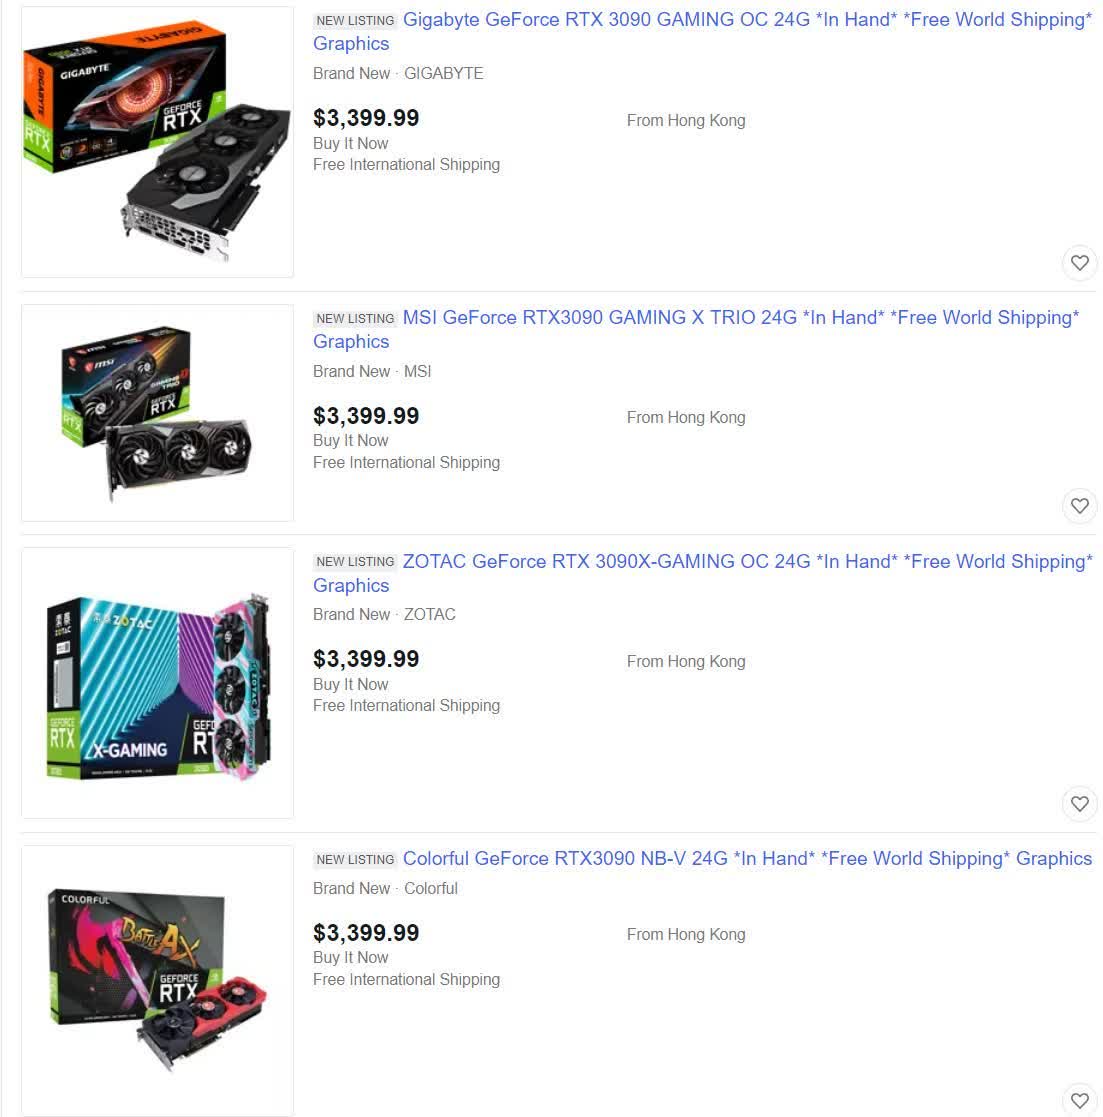Click NEW LISTING badge on Gigabyte item
The height and width of the screenshot is (1117, 1103).
coord(355,21)
